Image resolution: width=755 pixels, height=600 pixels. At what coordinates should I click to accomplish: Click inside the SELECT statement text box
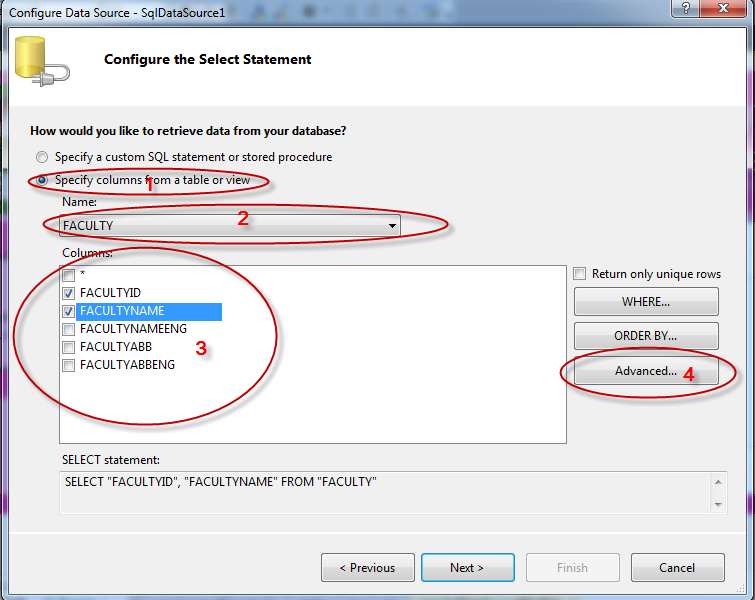coord(385,493)
